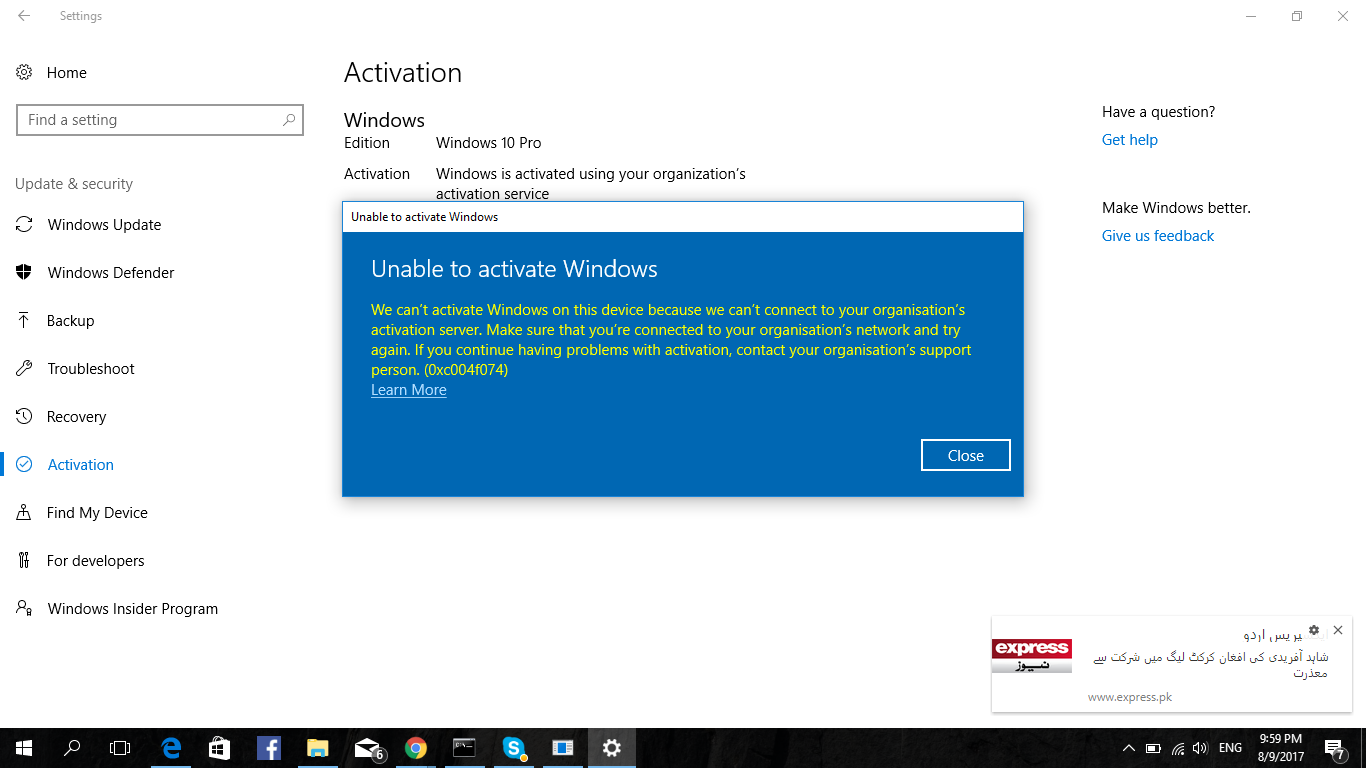Close the Unable to activate Windows dialog
Image resolution: width=1366 pixels, height=768 pixels.
point(966,455)
